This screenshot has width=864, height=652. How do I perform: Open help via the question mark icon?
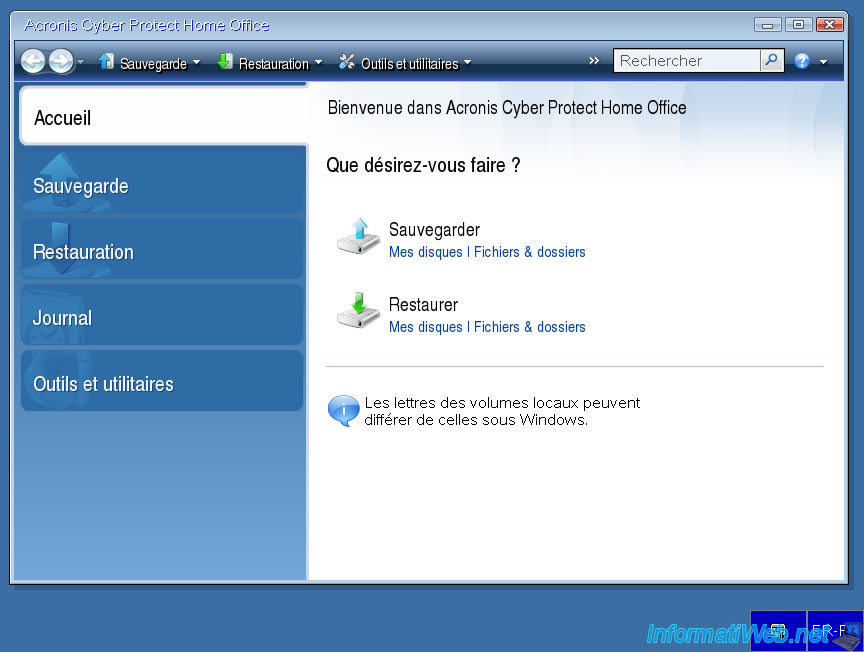(x=802, y=62)
